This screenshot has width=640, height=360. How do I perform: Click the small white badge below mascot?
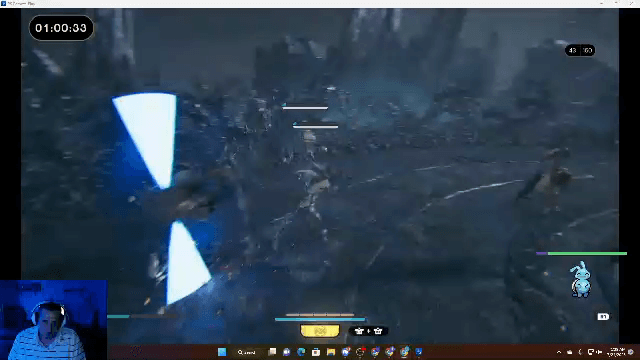coord(603,316)
